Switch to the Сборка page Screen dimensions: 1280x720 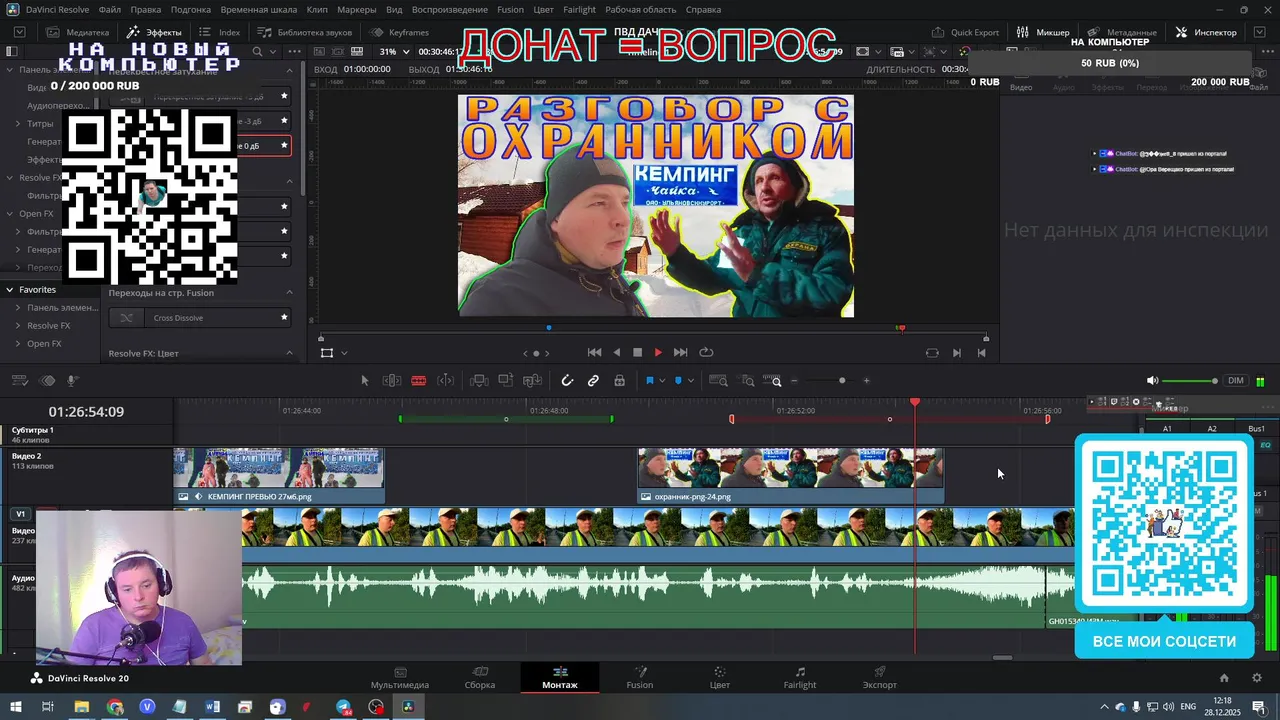click(x=480, y=677)
